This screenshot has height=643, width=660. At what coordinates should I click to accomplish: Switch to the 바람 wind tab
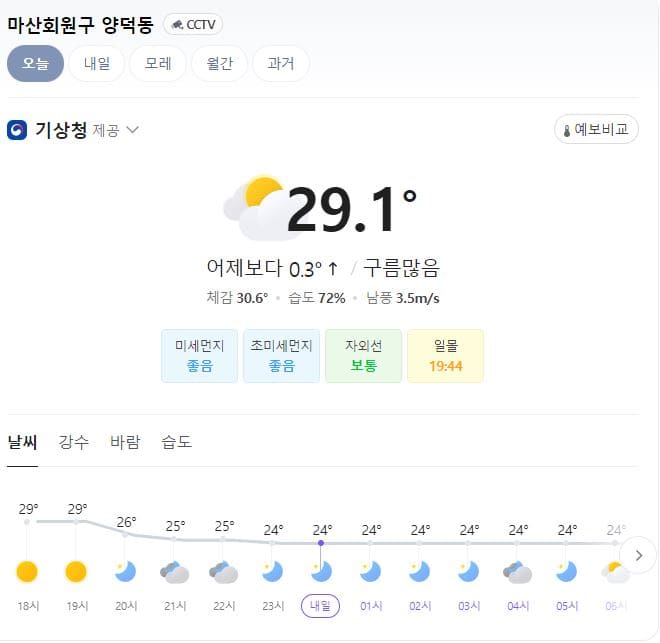click(x=125, y=442)
